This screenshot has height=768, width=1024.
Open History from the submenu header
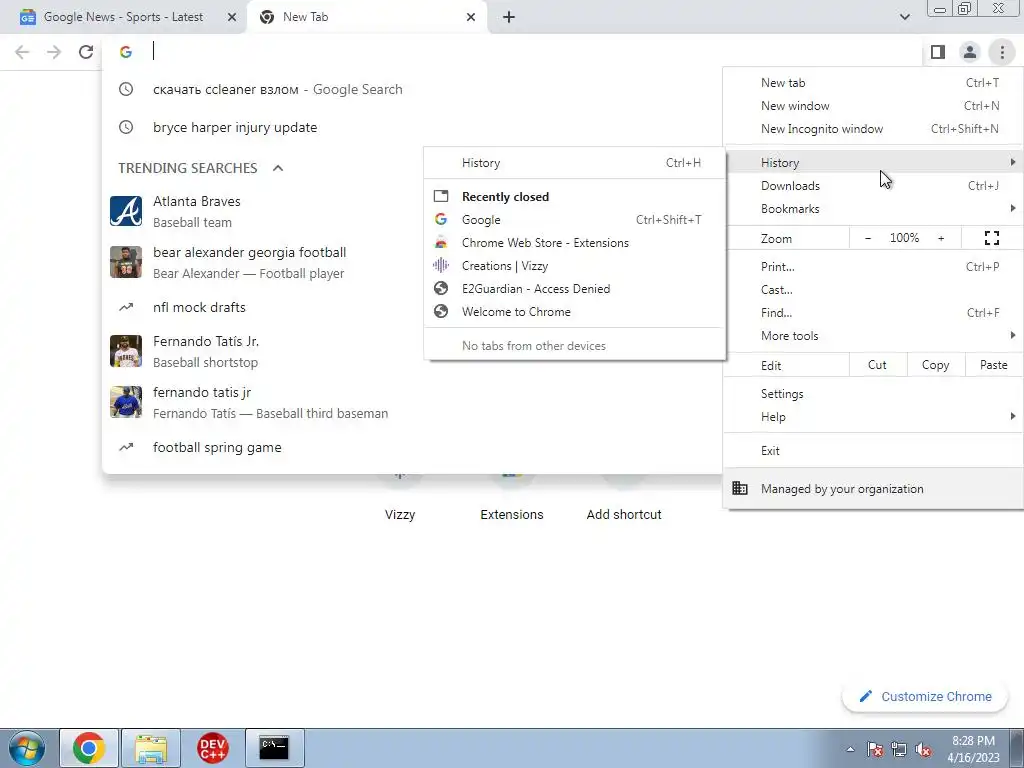[x=575, y=163]
